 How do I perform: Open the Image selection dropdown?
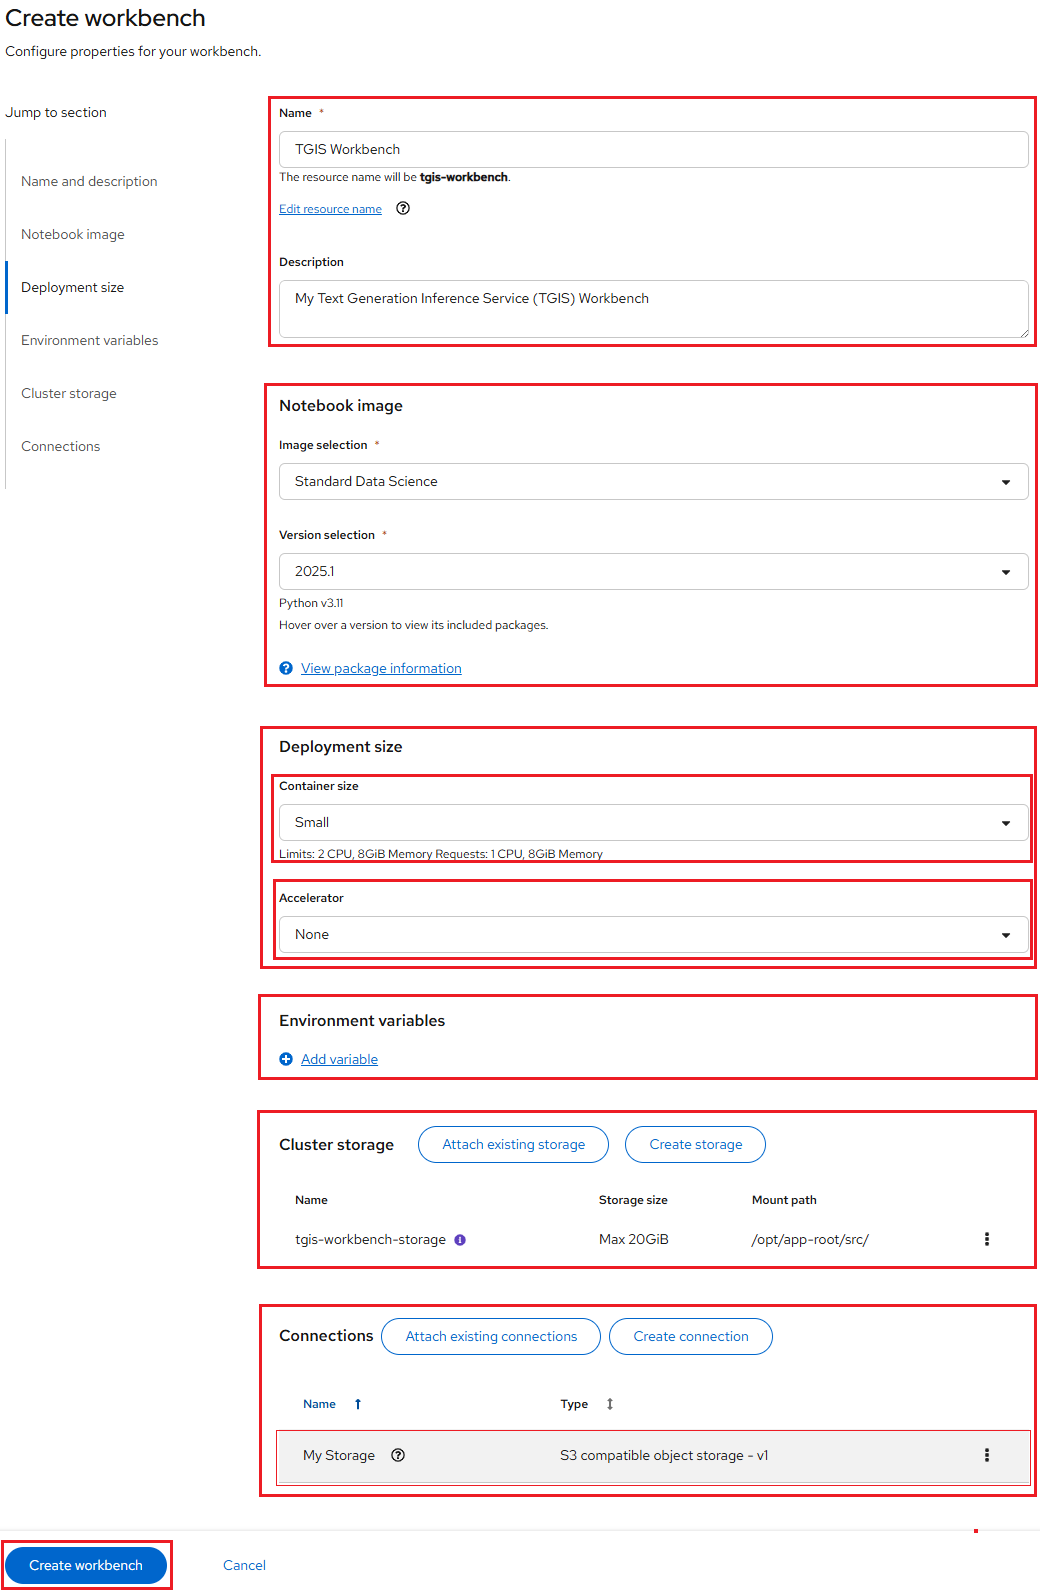click(653, 482)
